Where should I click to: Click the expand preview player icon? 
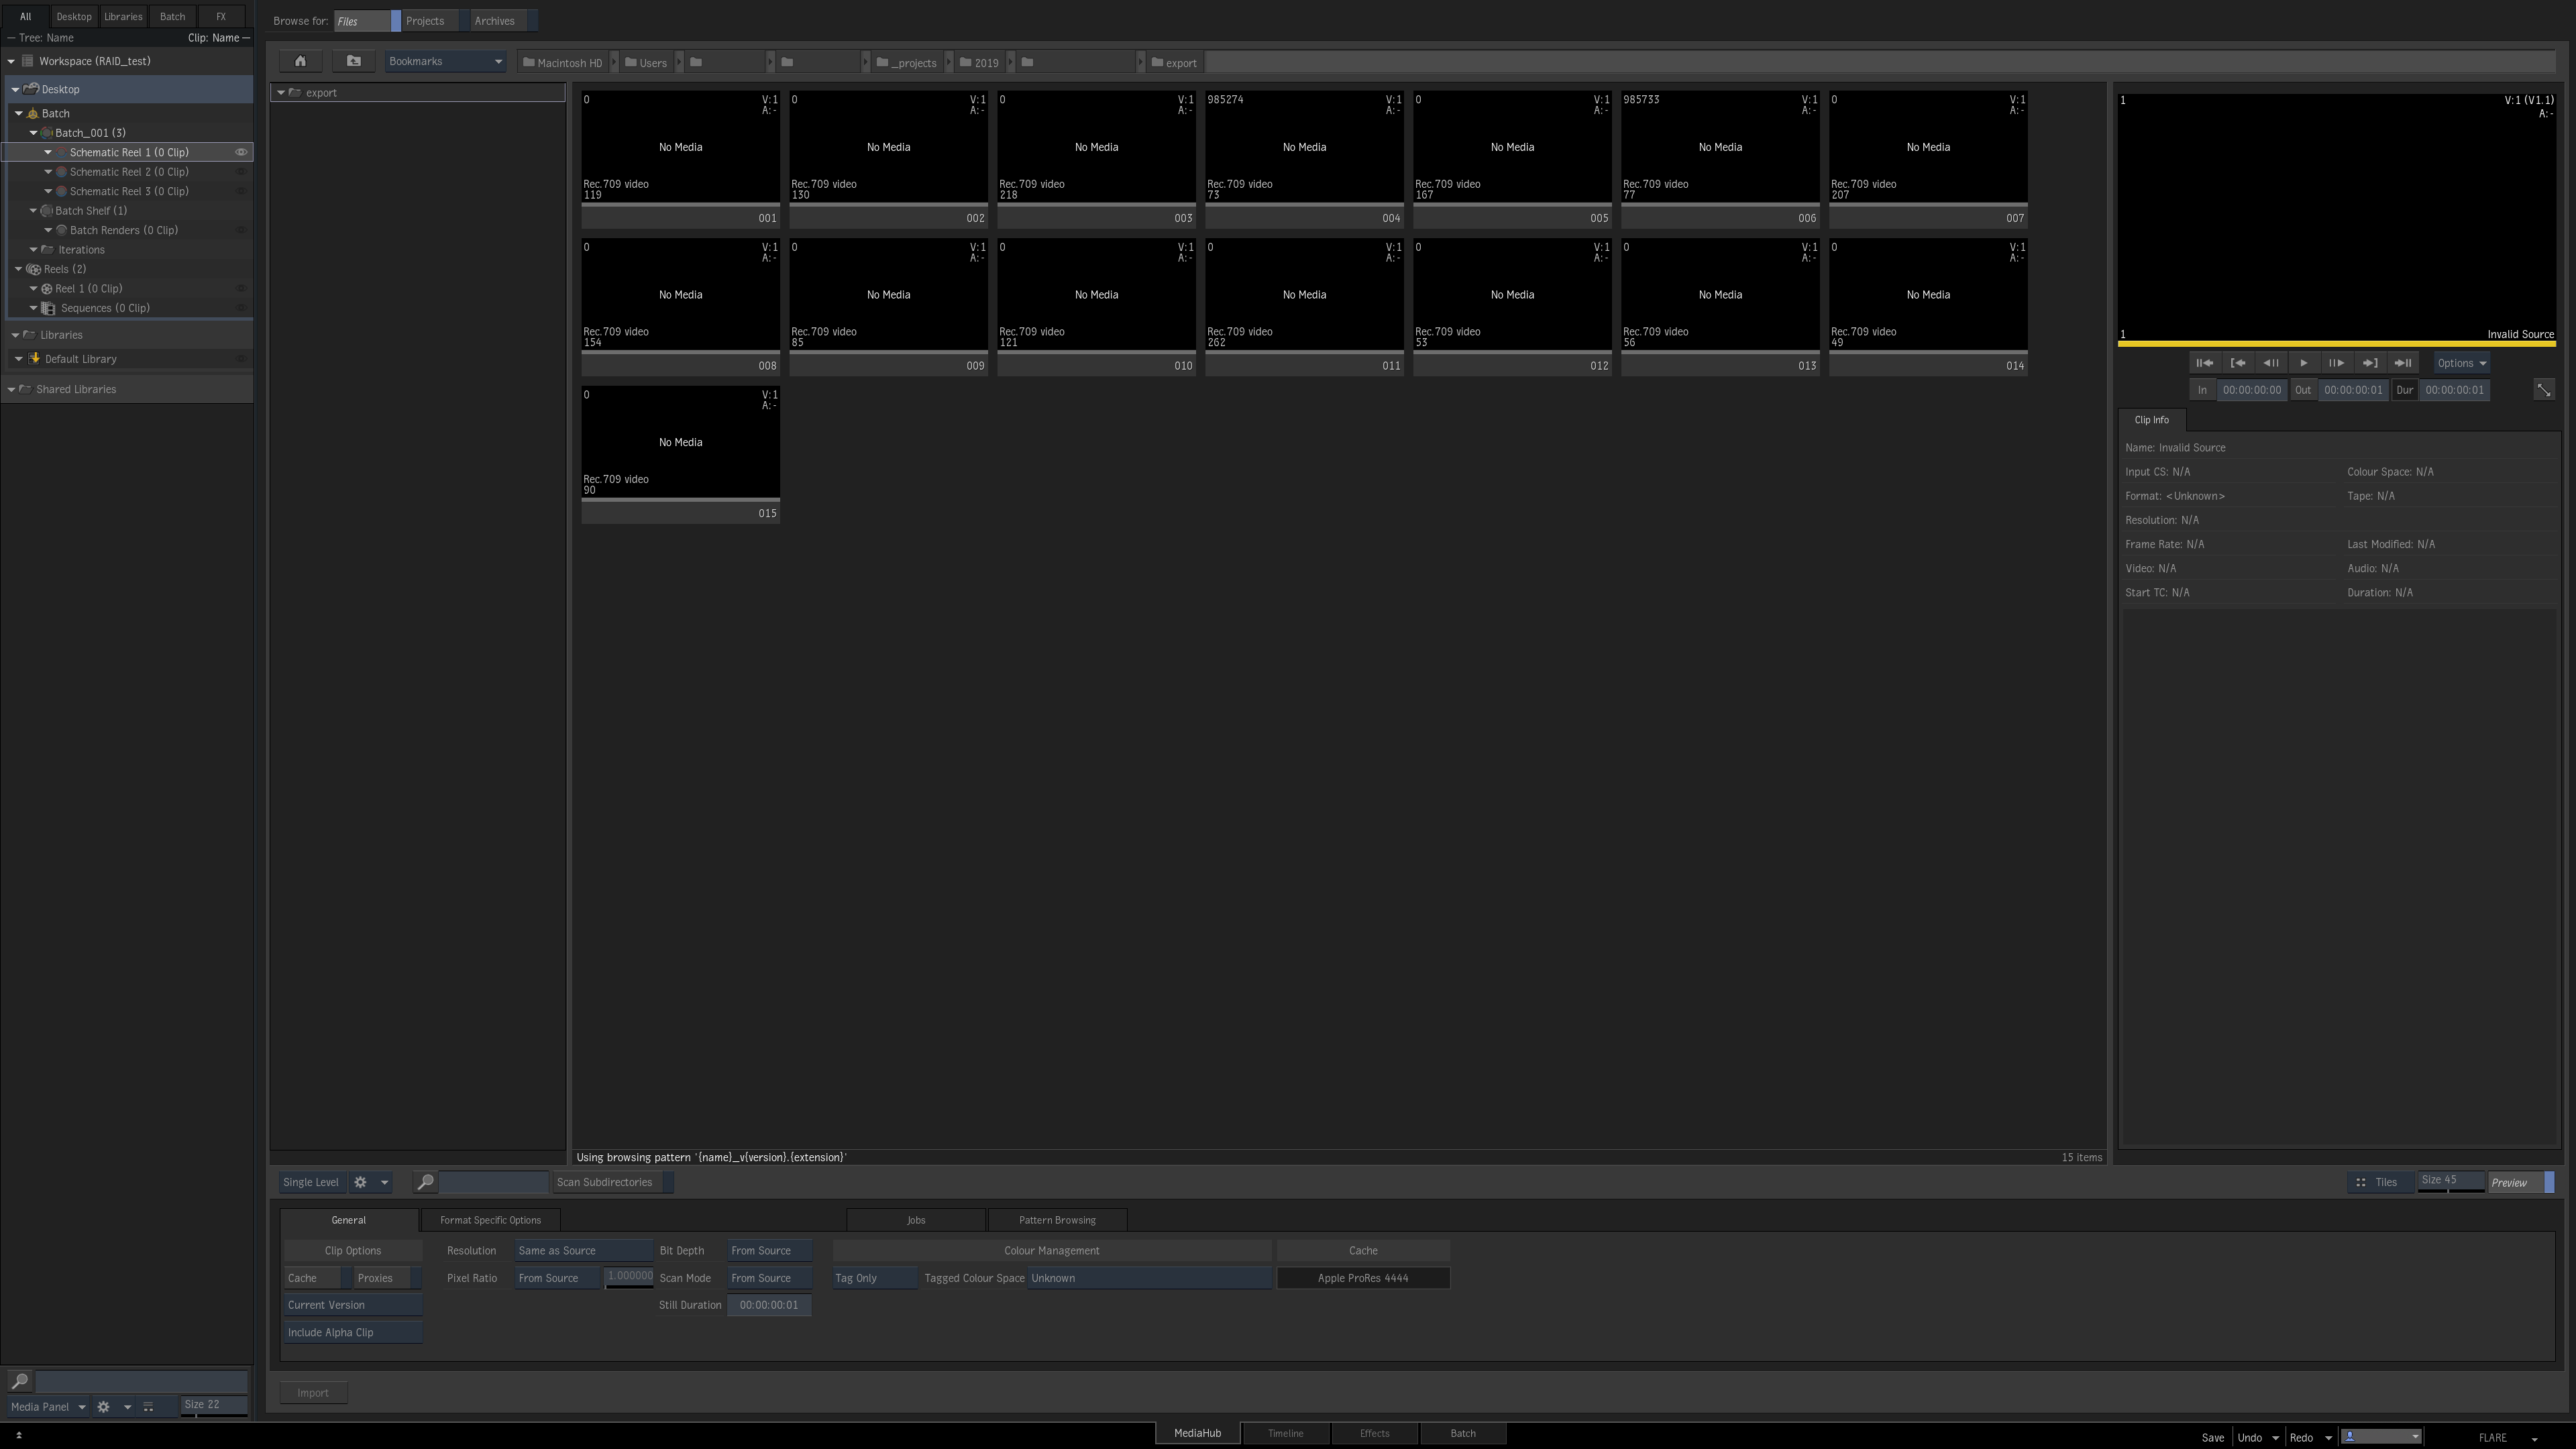pos(2543,390)
